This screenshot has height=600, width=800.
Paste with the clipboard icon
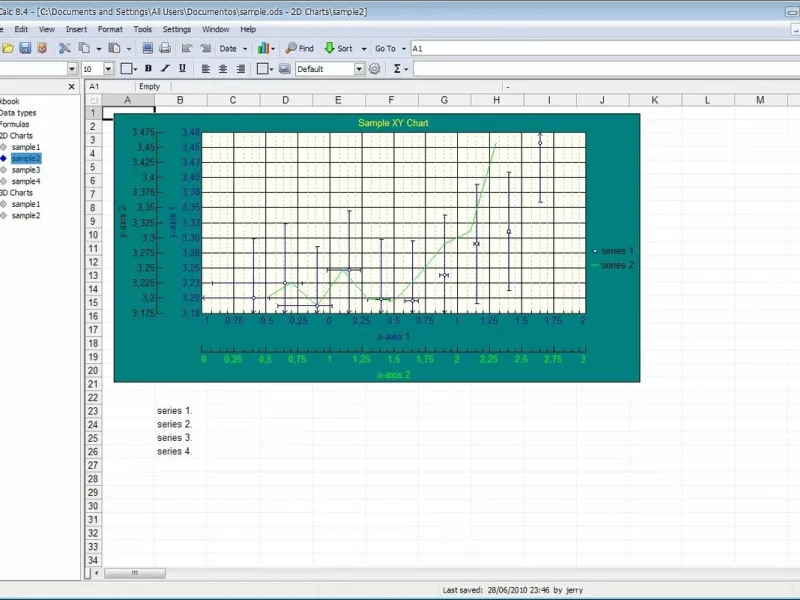115,48
